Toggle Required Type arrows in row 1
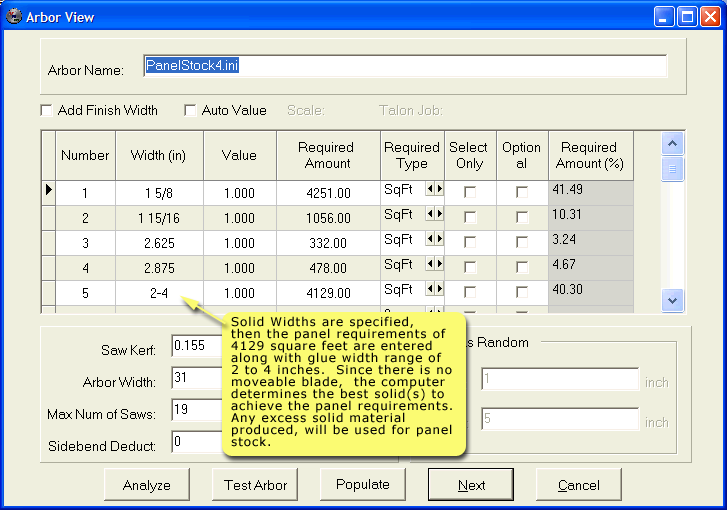The image size is (727, 510). point(434,188)
